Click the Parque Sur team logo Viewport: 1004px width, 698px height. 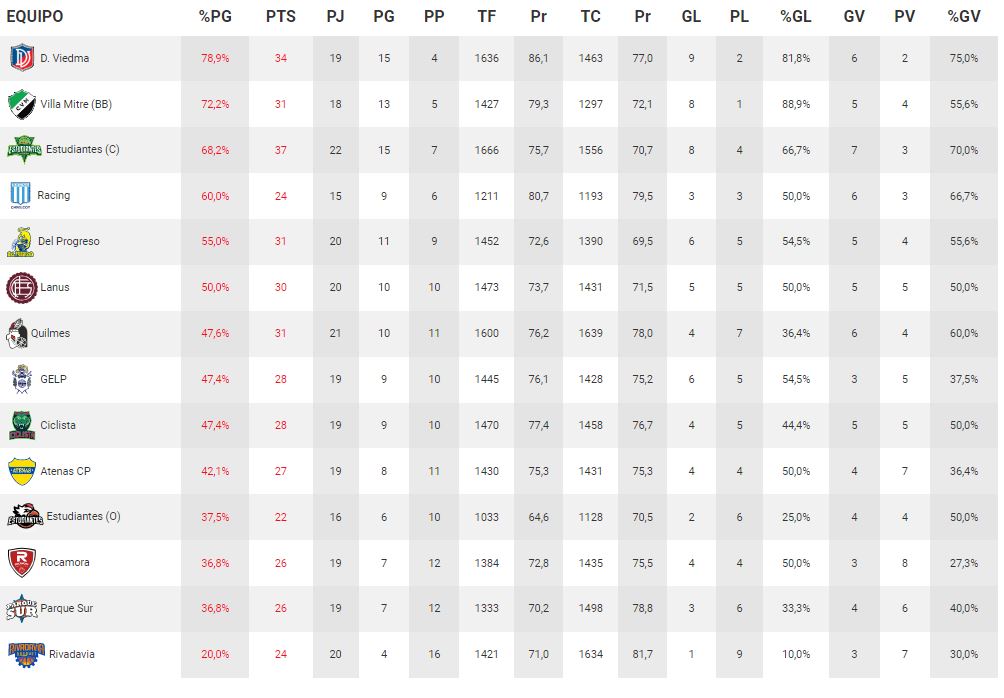point(21,609)
